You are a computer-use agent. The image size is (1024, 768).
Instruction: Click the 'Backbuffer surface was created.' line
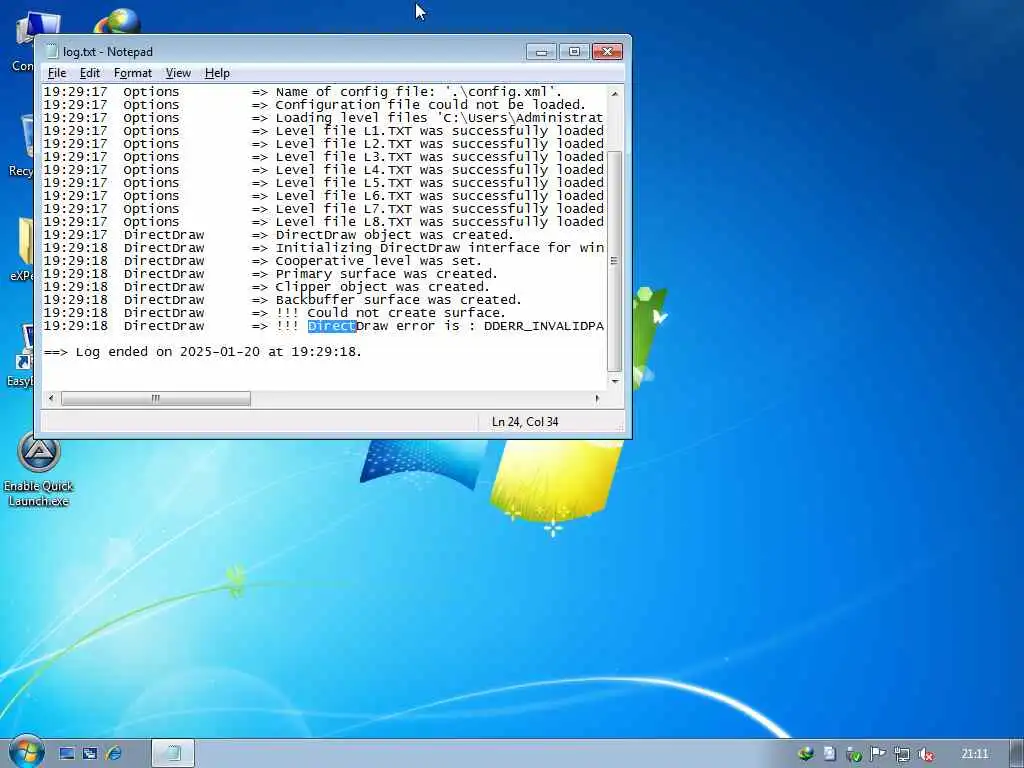pos(282,300)
